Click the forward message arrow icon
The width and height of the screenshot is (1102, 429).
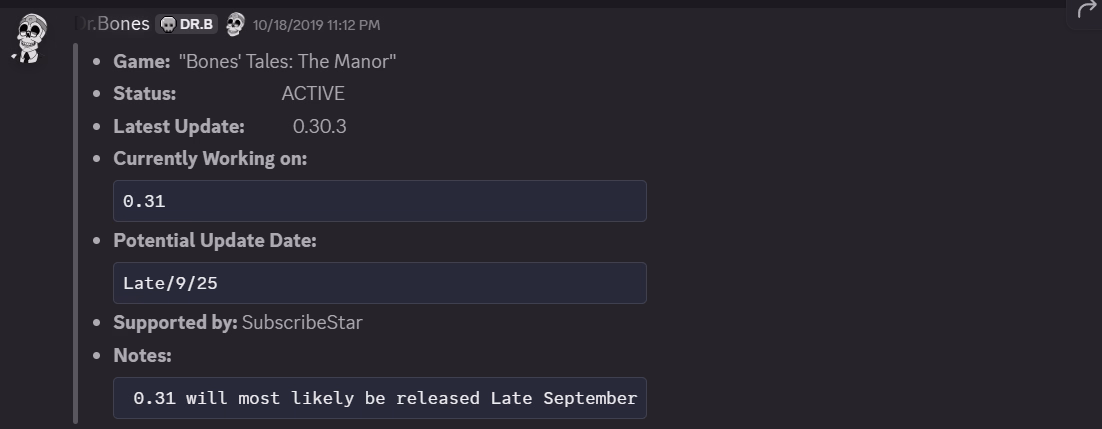pyautogui.click(x=1086, y=10)
